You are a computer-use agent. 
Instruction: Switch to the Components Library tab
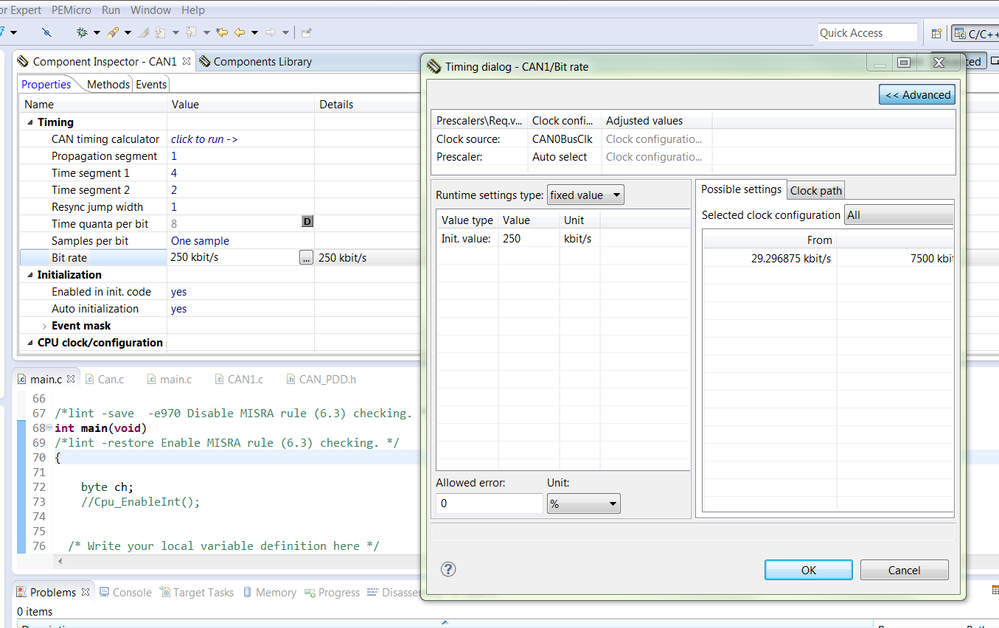(x=255, y=62)
